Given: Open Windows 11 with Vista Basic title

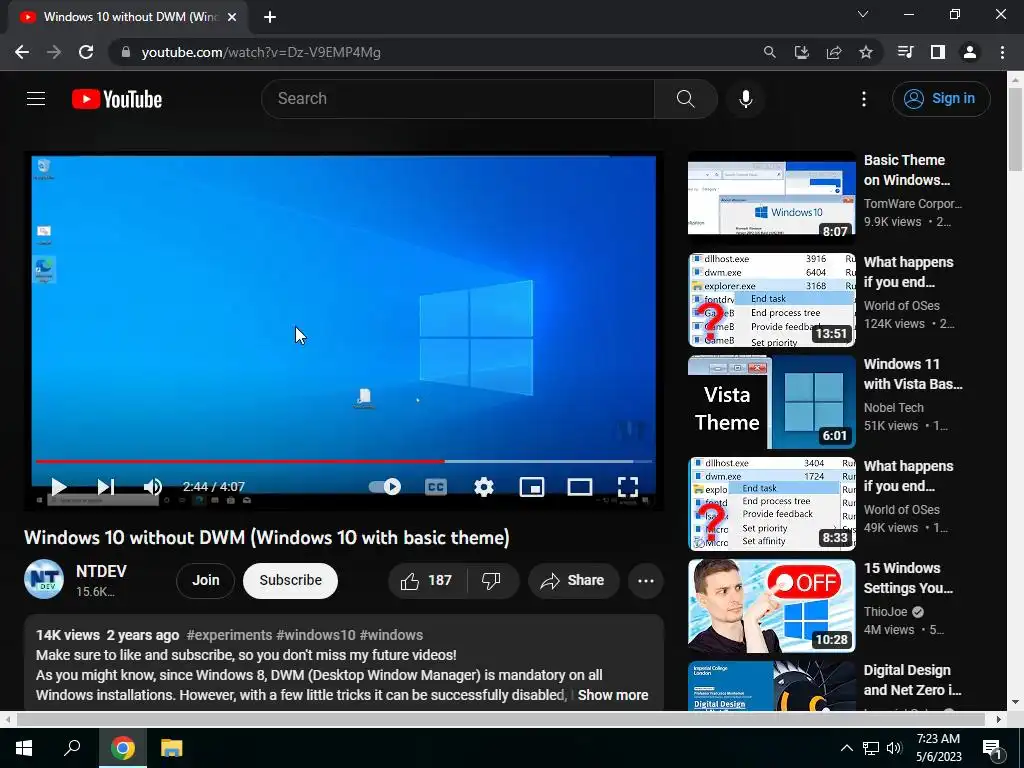Looking at the screenshot, I should [912, 374].
